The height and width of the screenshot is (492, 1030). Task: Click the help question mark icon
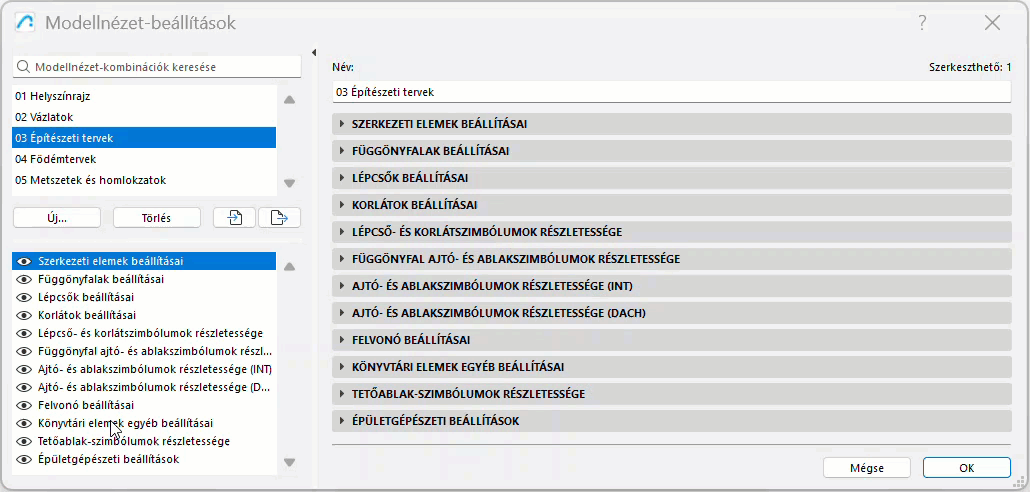922,24
